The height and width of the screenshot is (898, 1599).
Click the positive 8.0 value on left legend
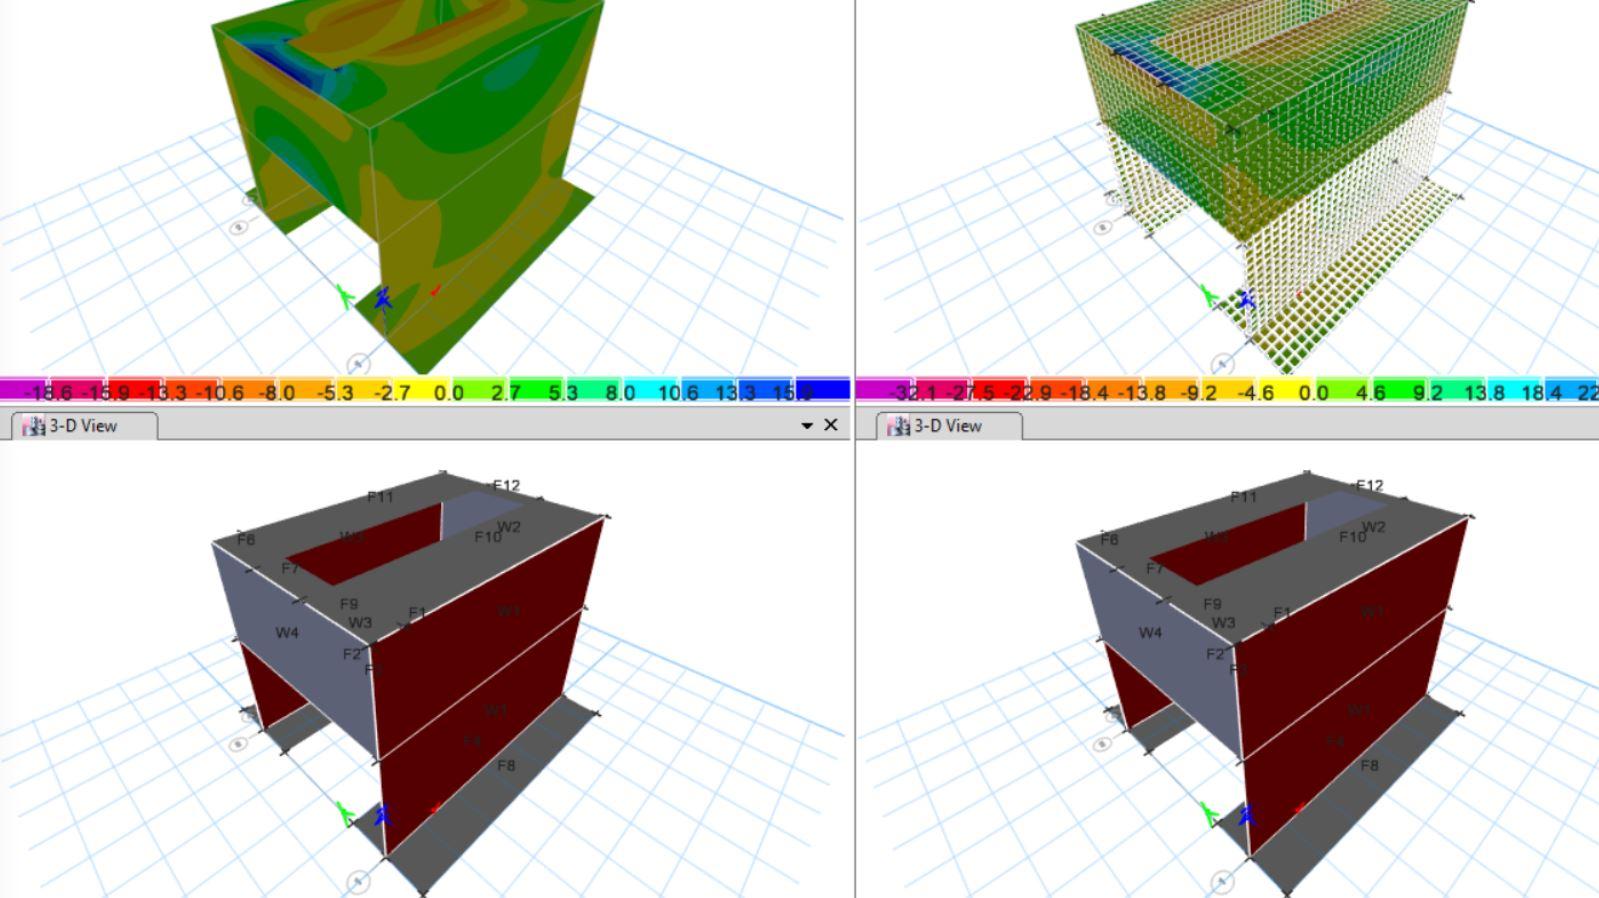click(x=620, y=392)
